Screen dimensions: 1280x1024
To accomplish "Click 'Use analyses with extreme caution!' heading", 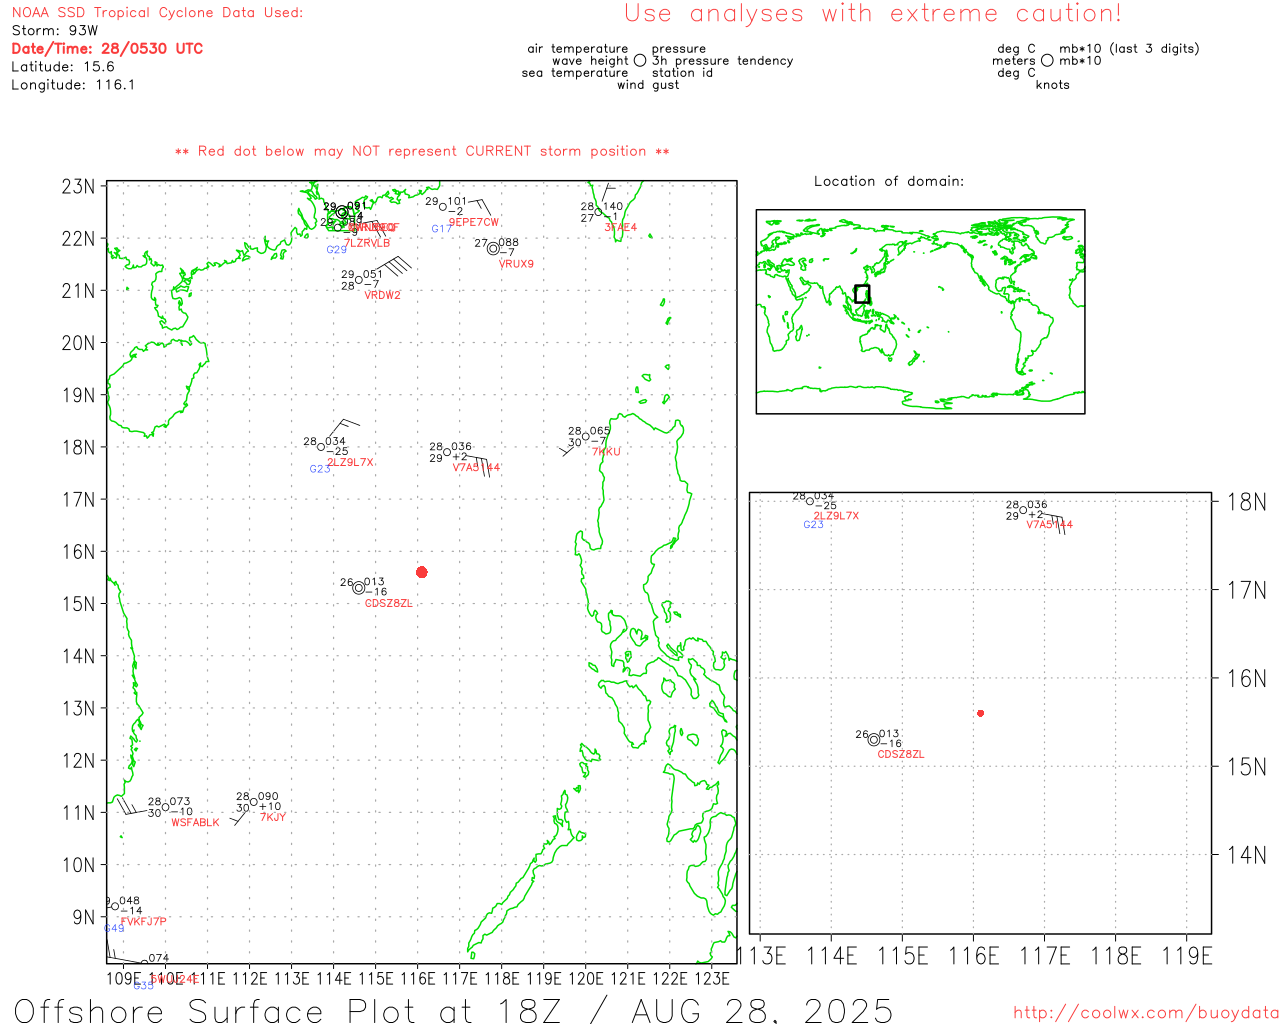I will pos(873,14).
